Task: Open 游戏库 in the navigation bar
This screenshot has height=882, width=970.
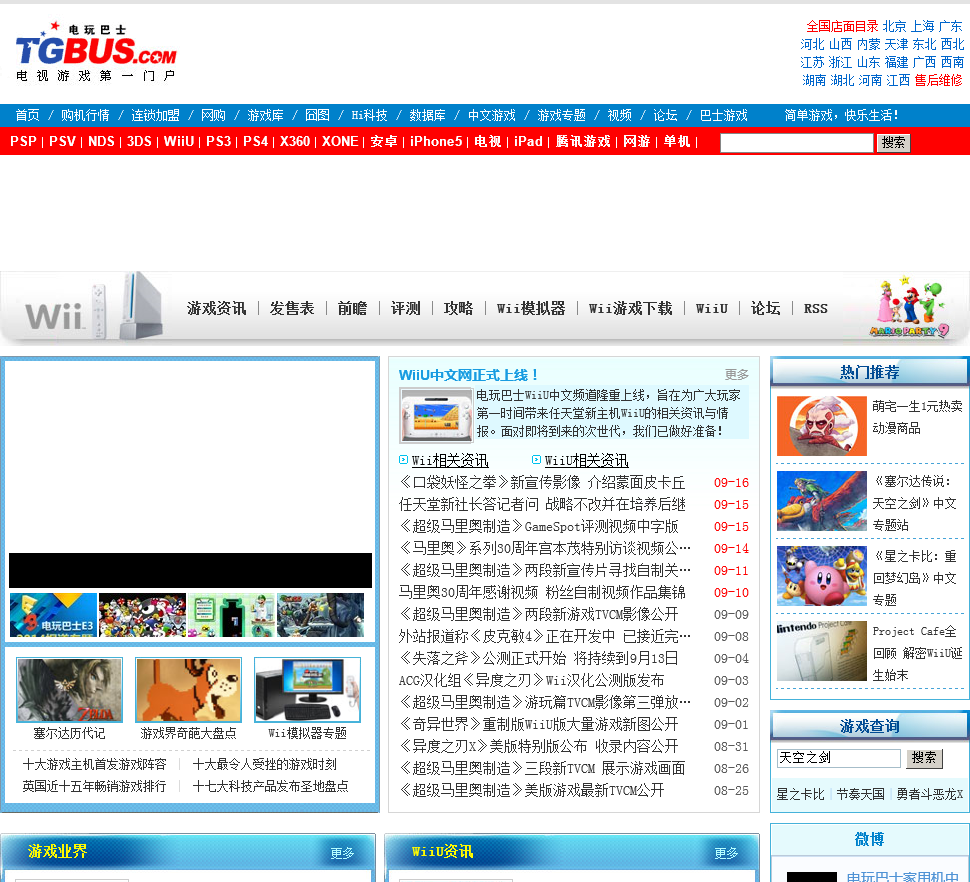Action: pyautogui.click(x=265, y=115)
